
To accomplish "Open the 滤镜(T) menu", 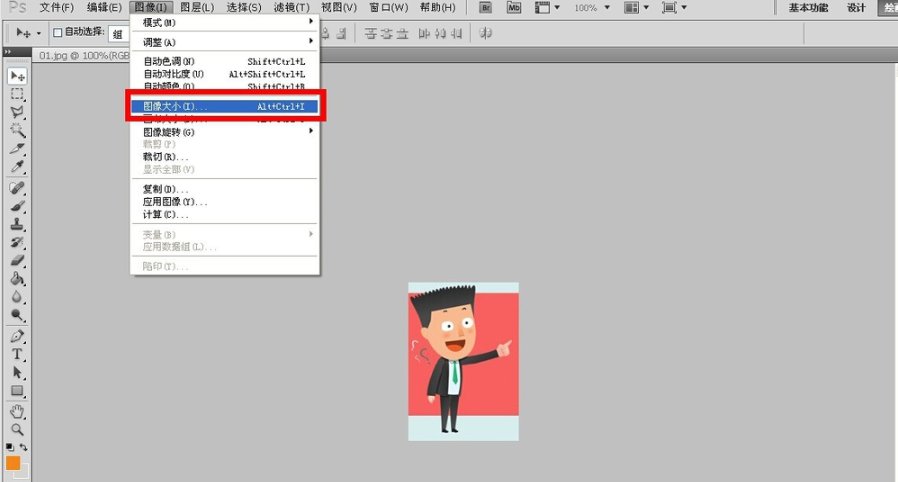I will tap(291, 8).
